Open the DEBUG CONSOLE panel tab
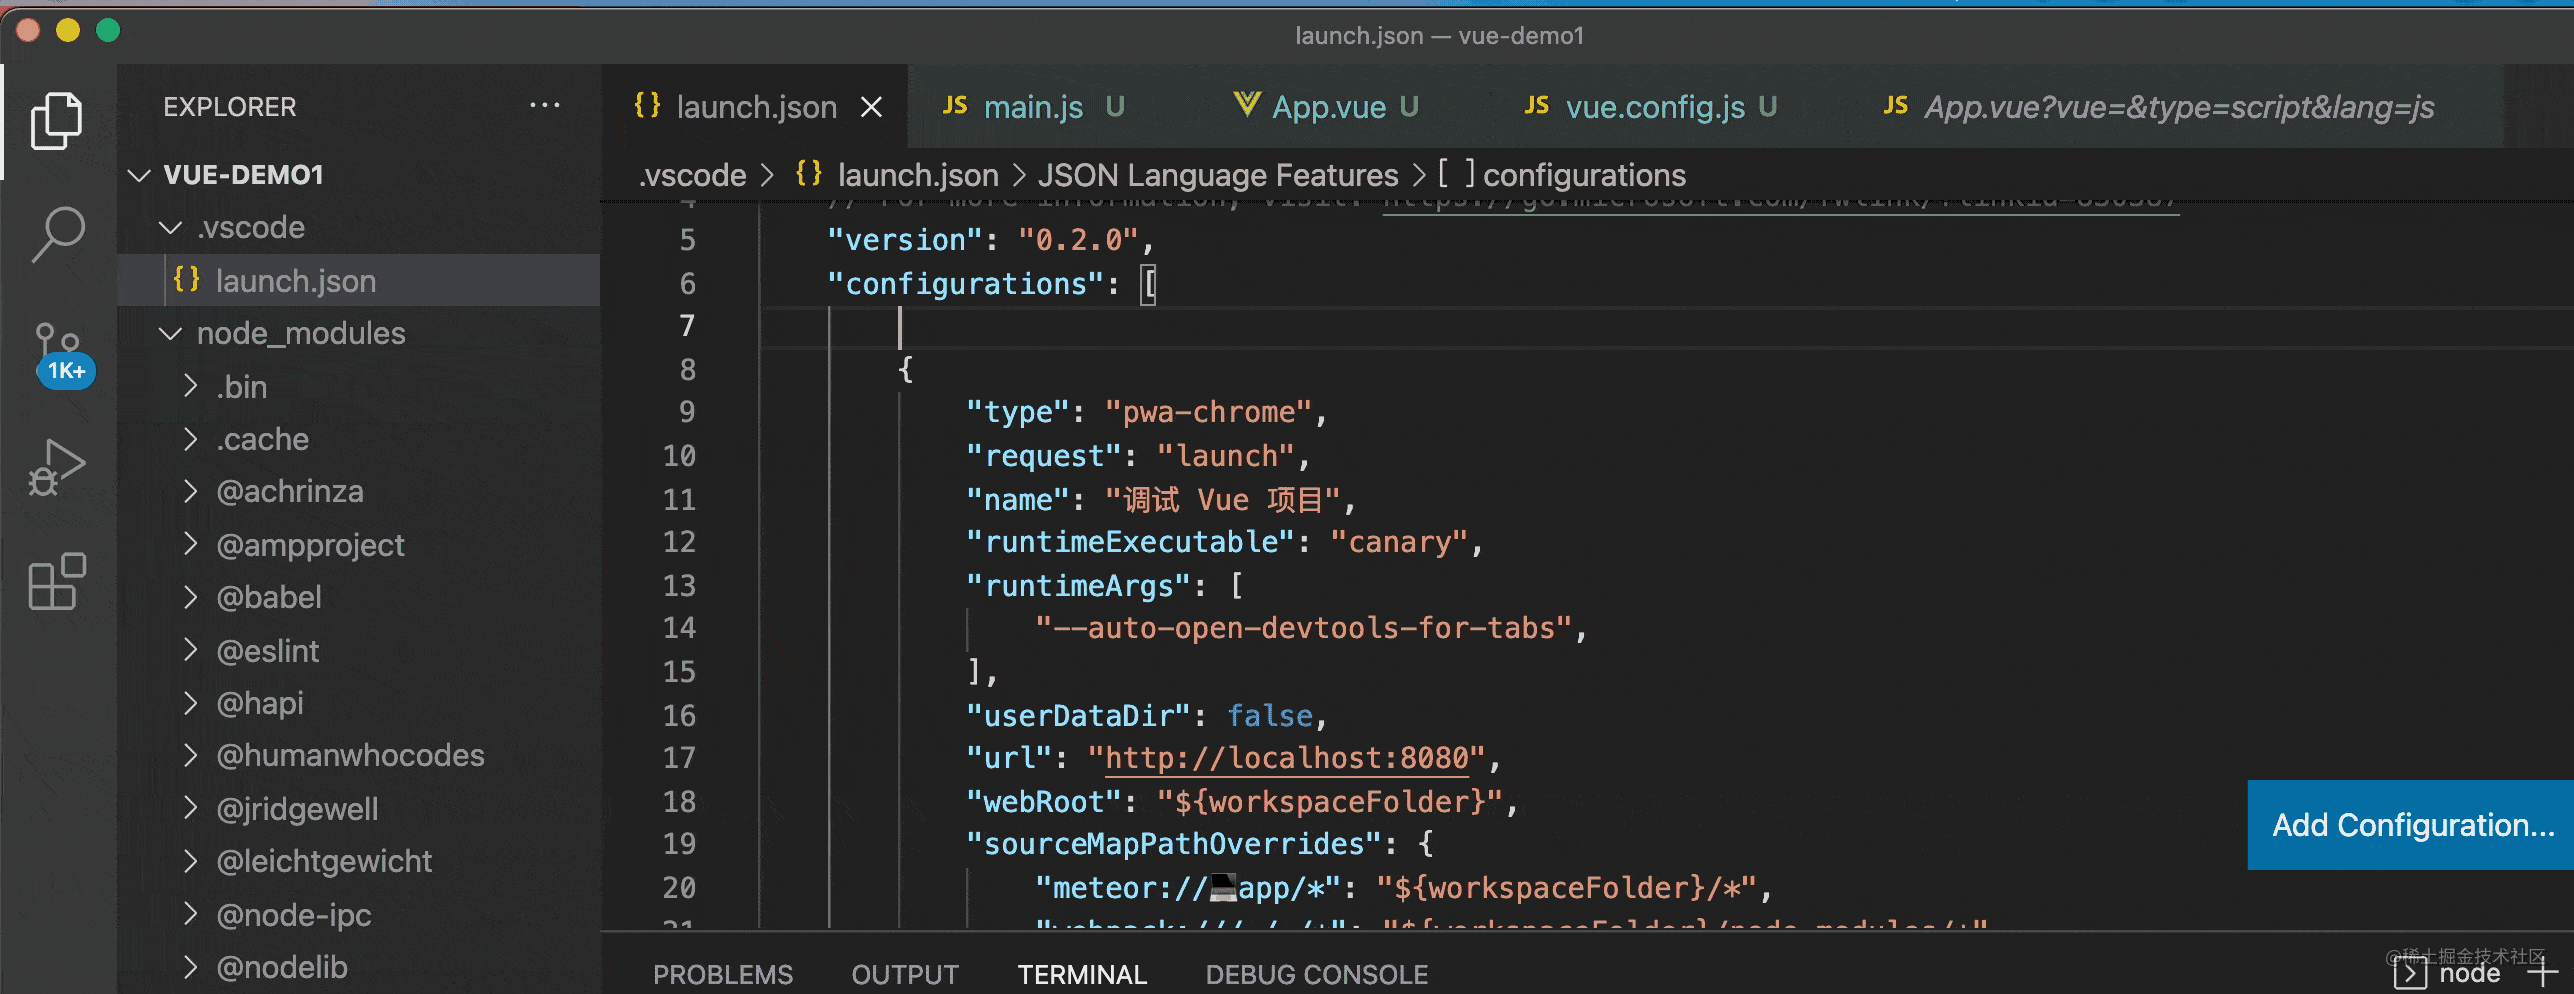 [1316, 974]
